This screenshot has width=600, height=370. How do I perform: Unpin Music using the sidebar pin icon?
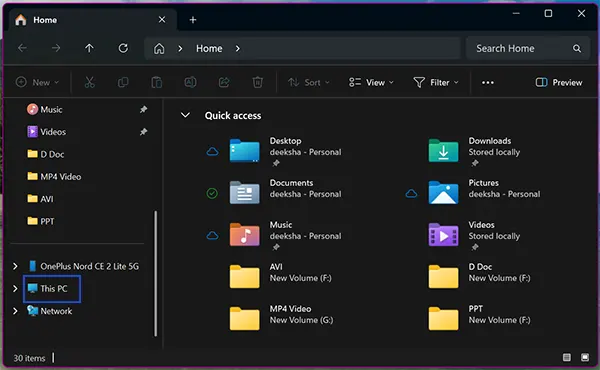click(x=143, y=110)
